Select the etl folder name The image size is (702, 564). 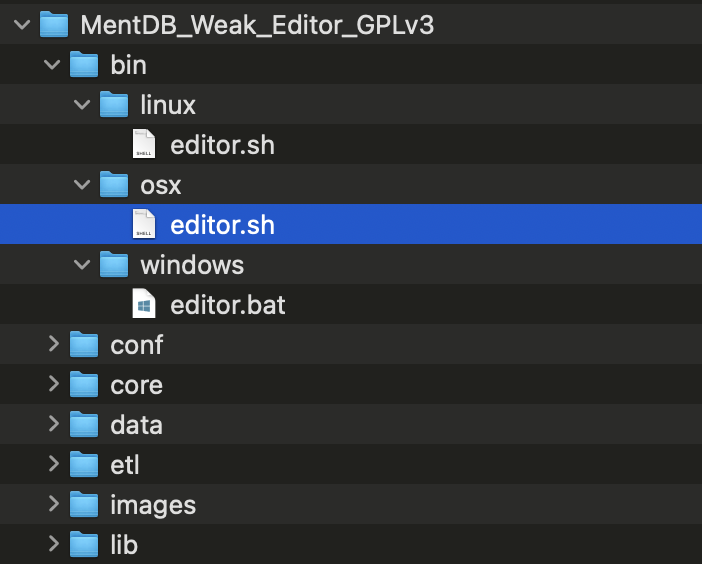click(125, 465)
